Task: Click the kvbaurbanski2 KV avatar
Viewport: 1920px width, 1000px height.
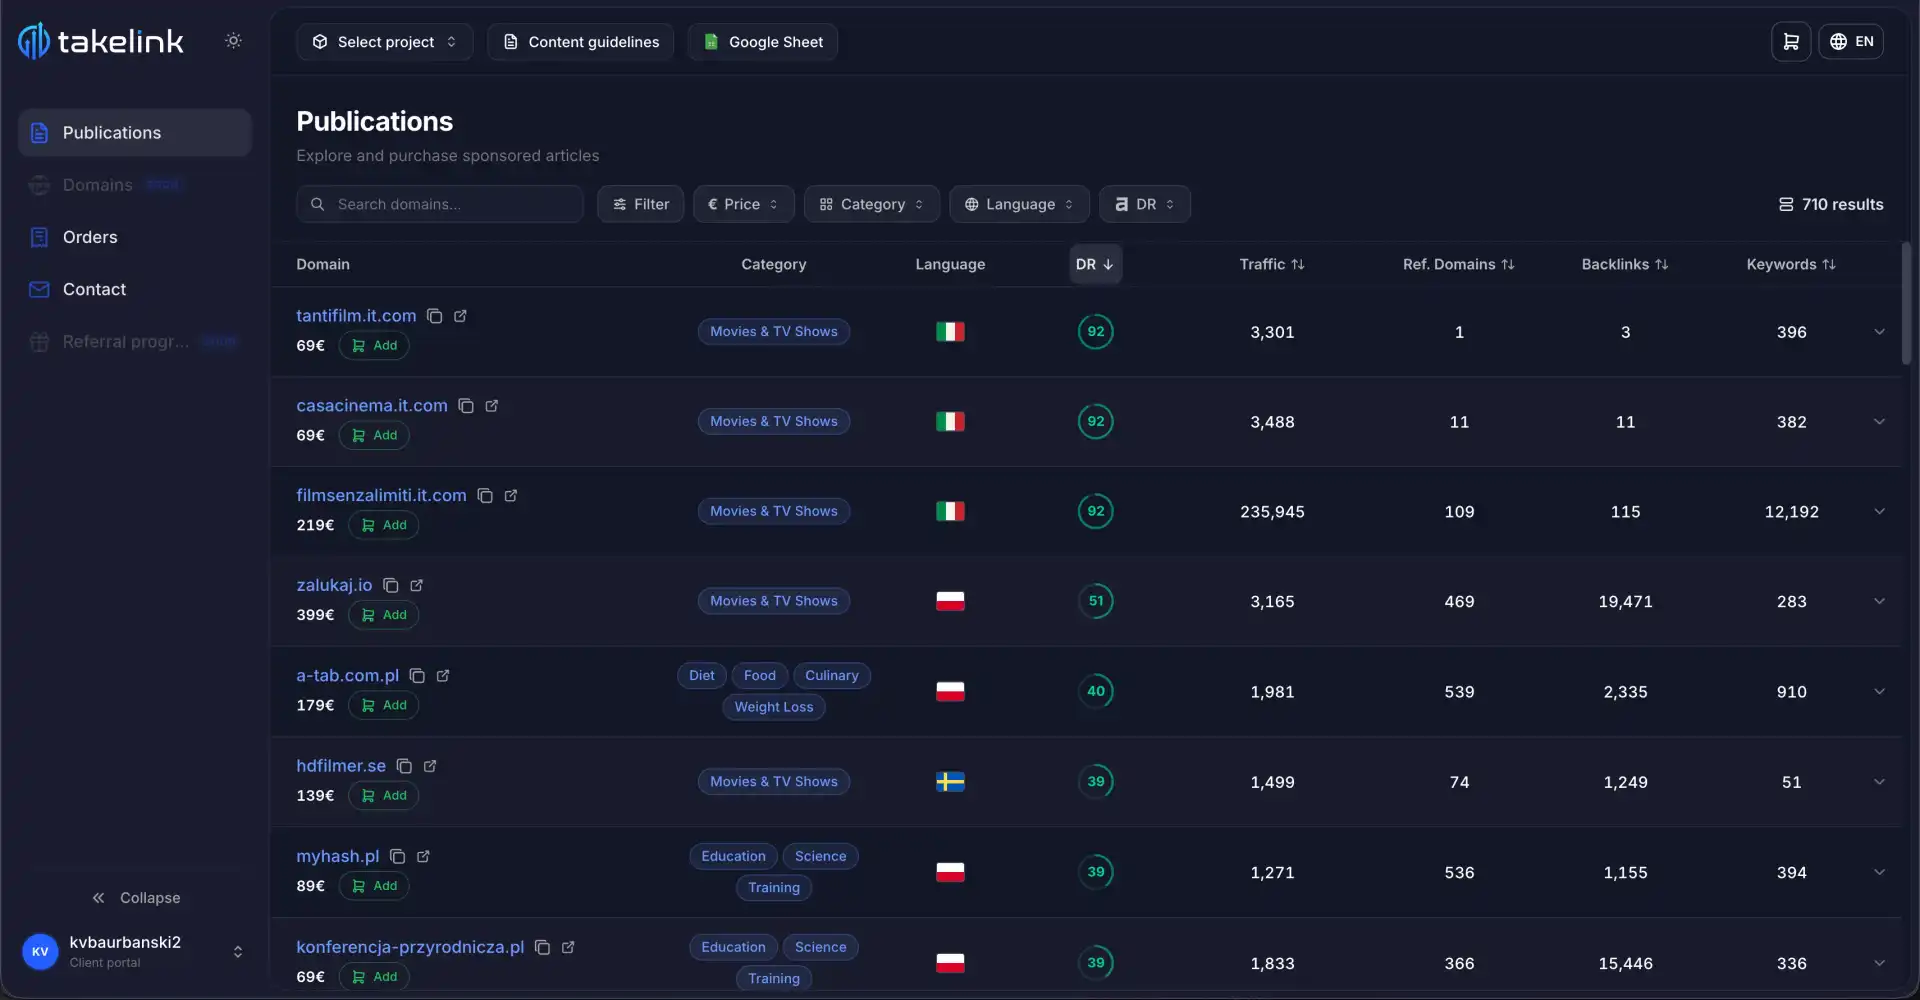Action: pyautogui.click(x=40, y=952)
